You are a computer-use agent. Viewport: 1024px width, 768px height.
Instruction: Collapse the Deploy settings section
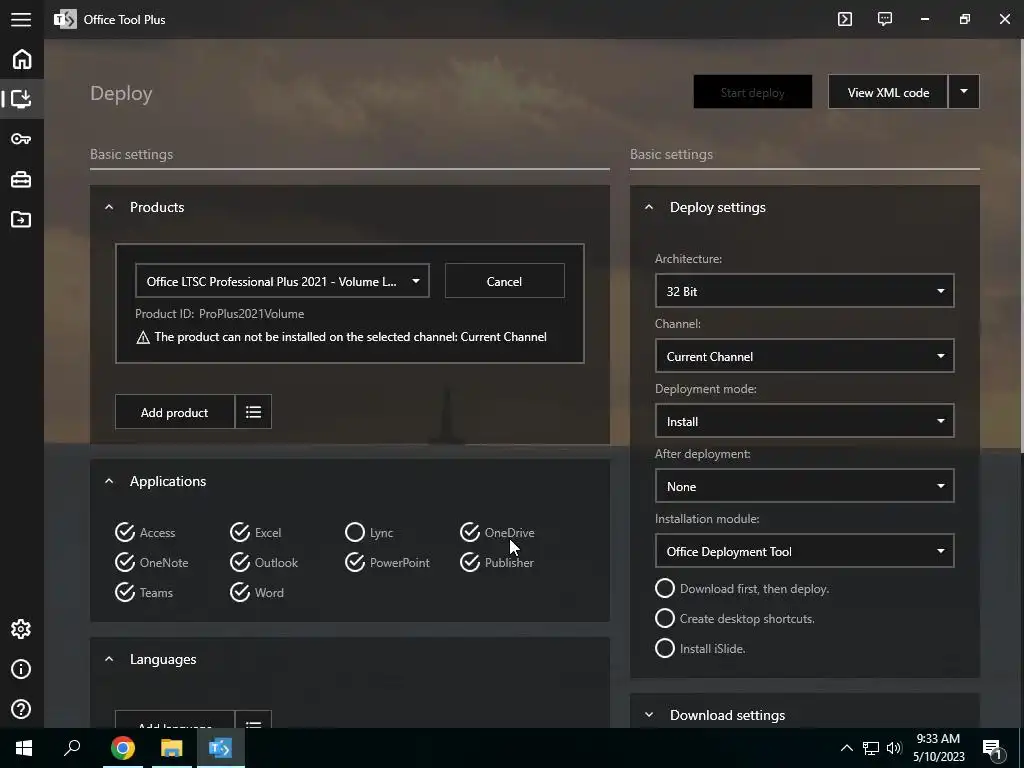coord(649,207)
